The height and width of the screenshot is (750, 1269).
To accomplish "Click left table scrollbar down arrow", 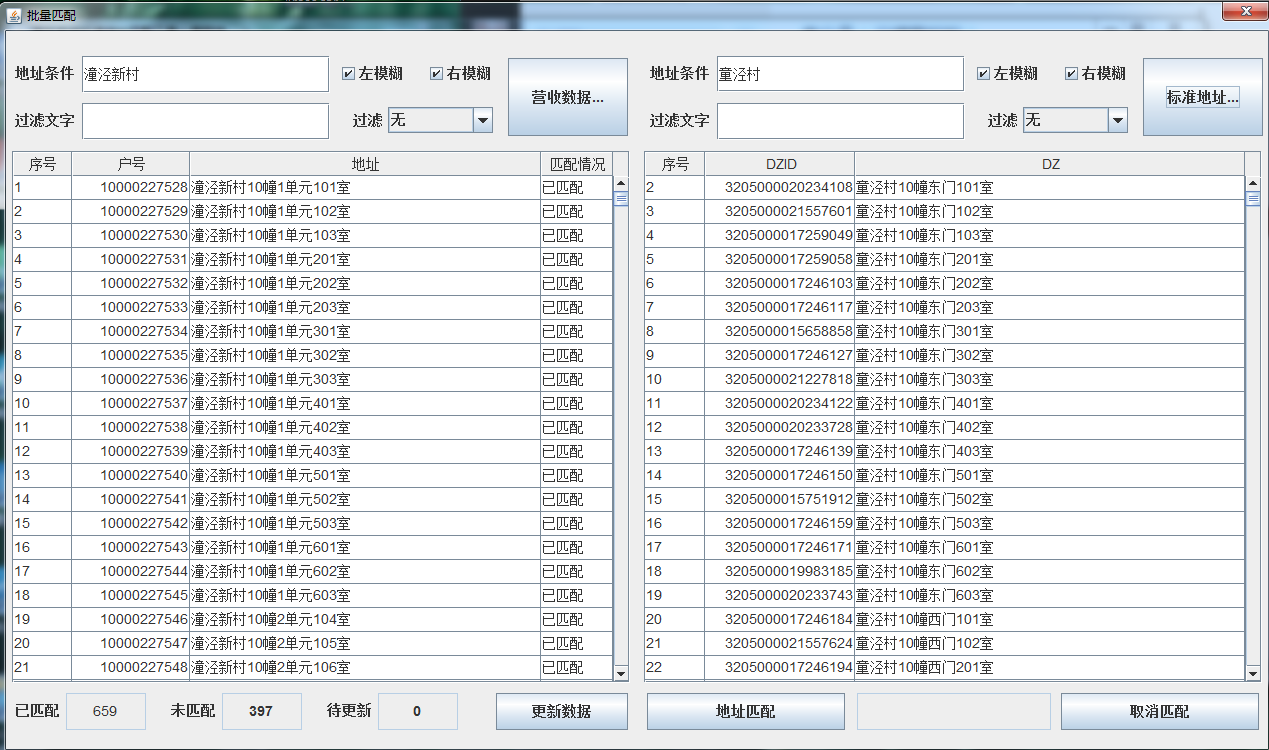I will pyautogui.click(x=621, y=674).
